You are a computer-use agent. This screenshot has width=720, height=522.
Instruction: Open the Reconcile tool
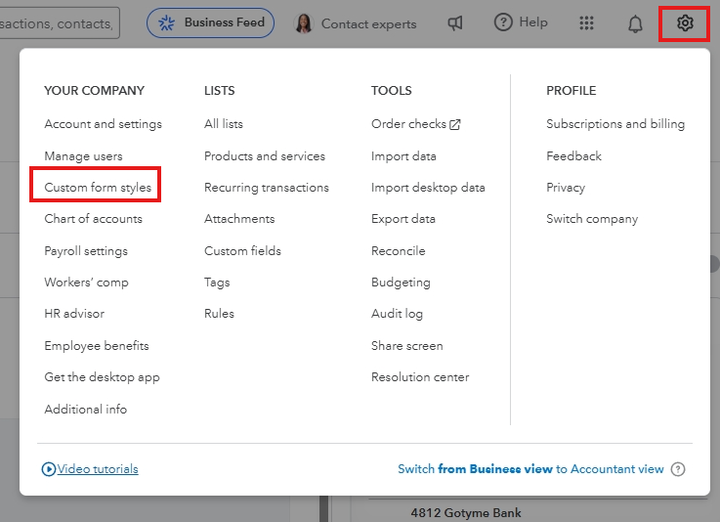(x=398, y=251)
